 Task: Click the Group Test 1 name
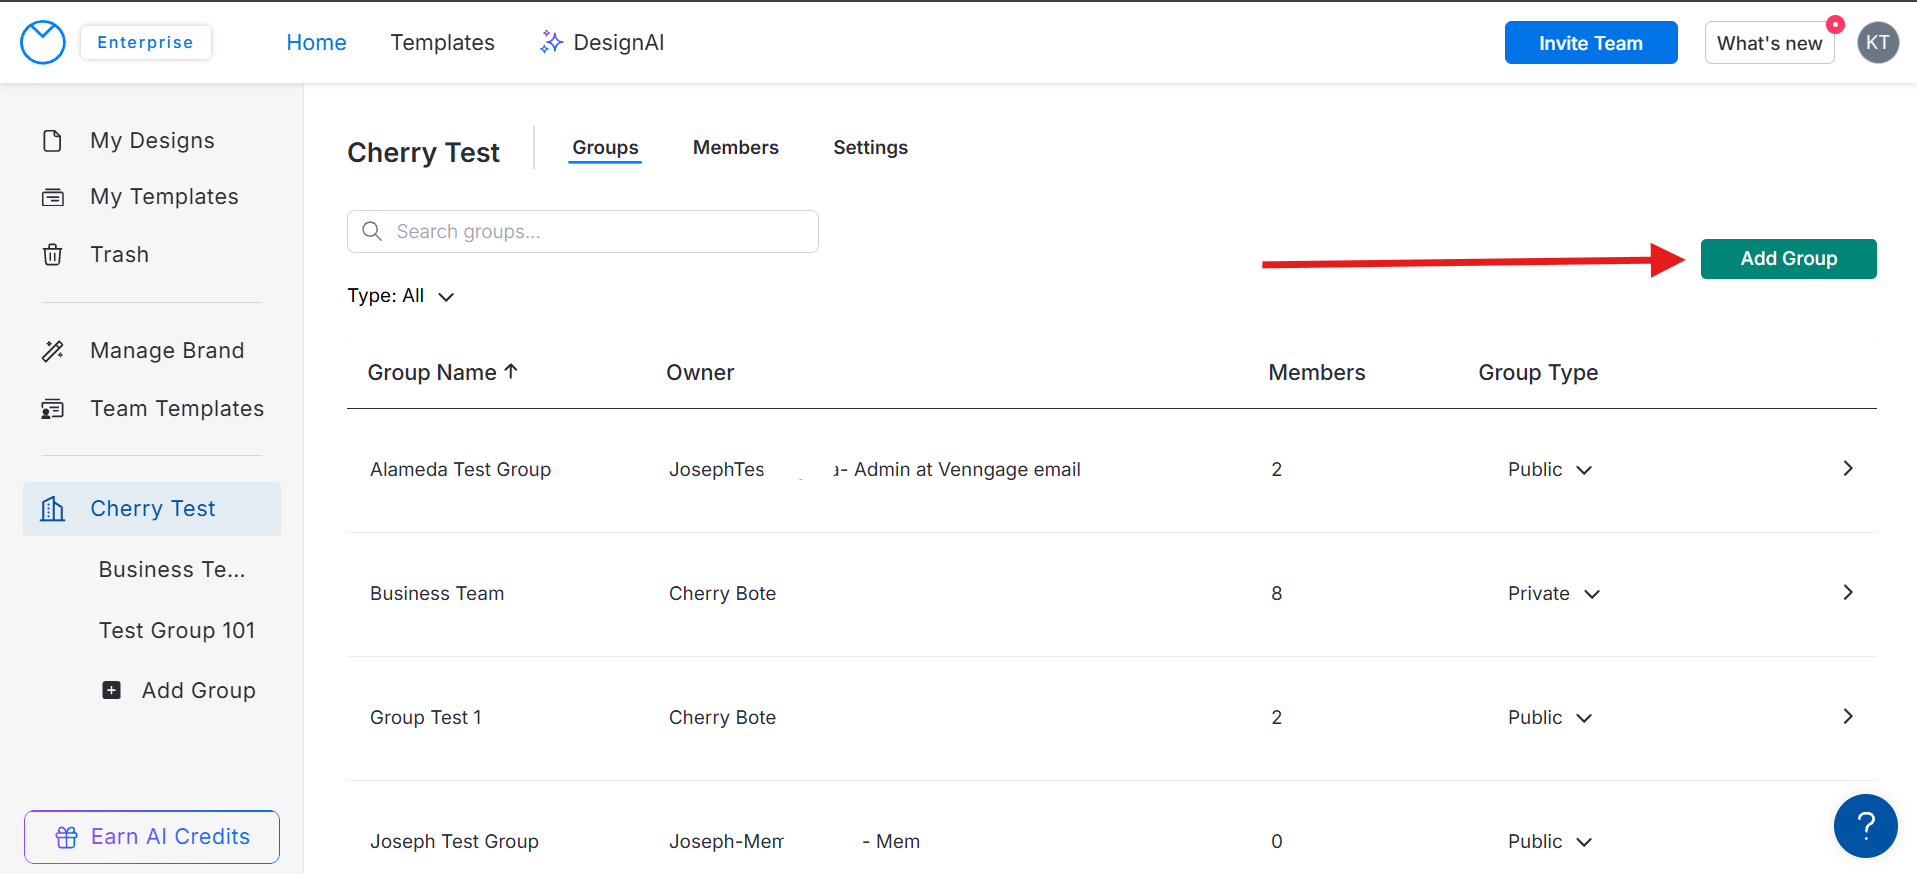click(x=426, y=718)
